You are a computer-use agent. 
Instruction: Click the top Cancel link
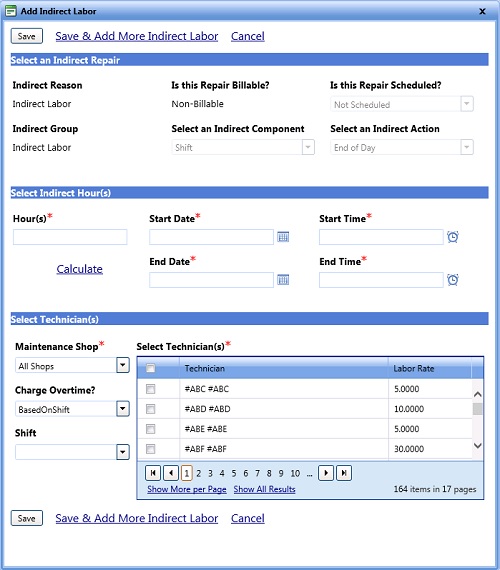(x=248, y=36)
